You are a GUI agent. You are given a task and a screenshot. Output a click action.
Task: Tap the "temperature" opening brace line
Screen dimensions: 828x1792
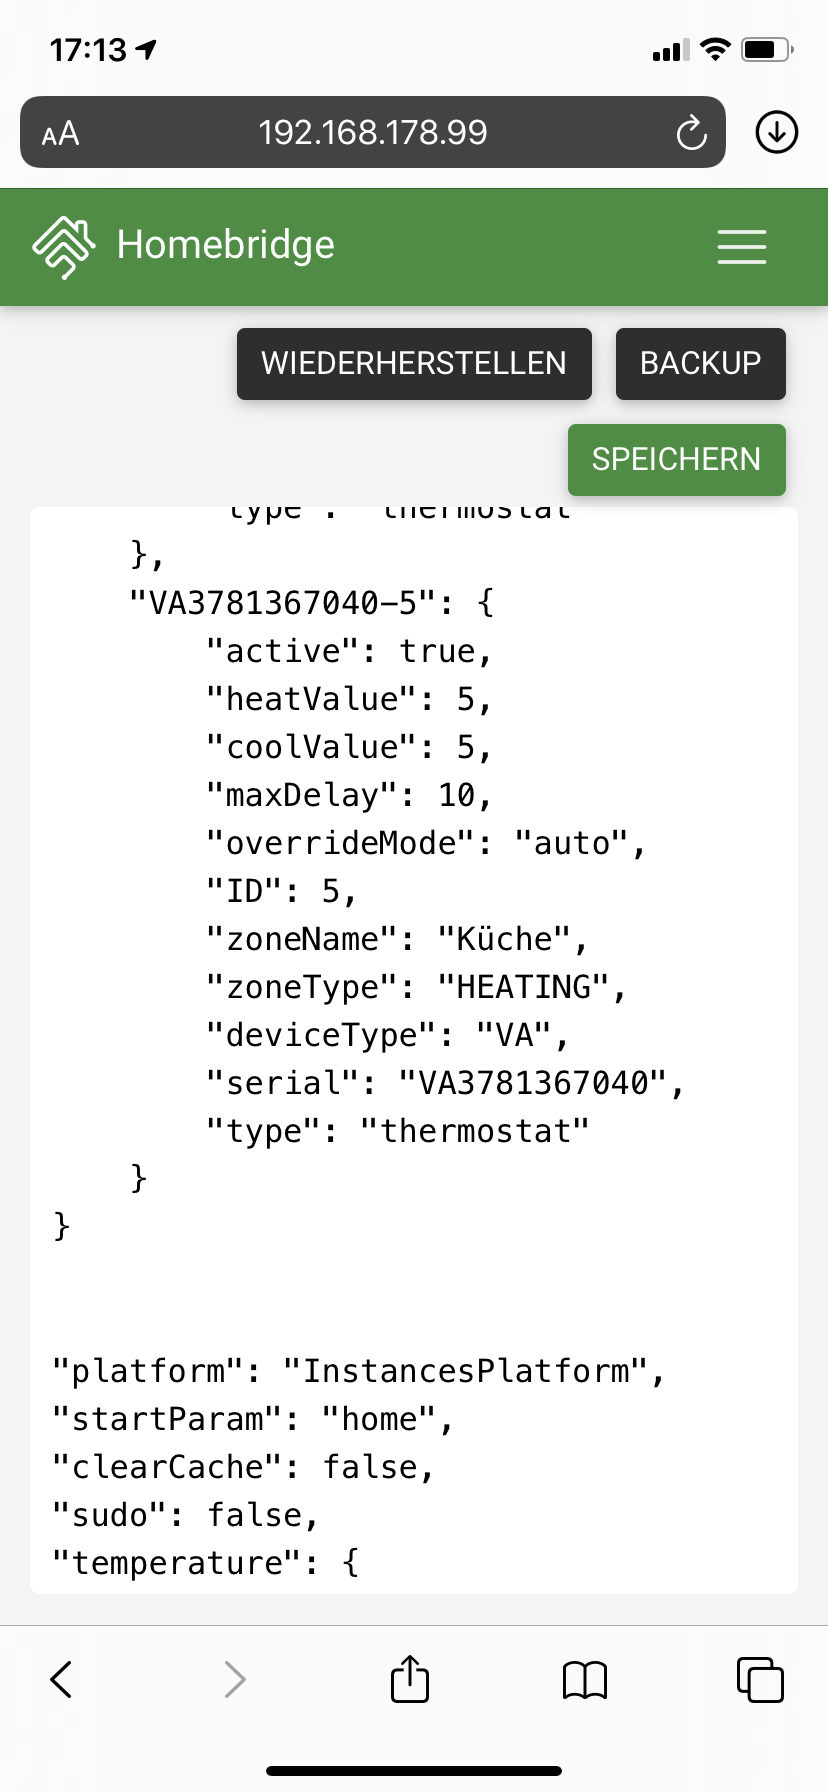tap(205, 1563)
